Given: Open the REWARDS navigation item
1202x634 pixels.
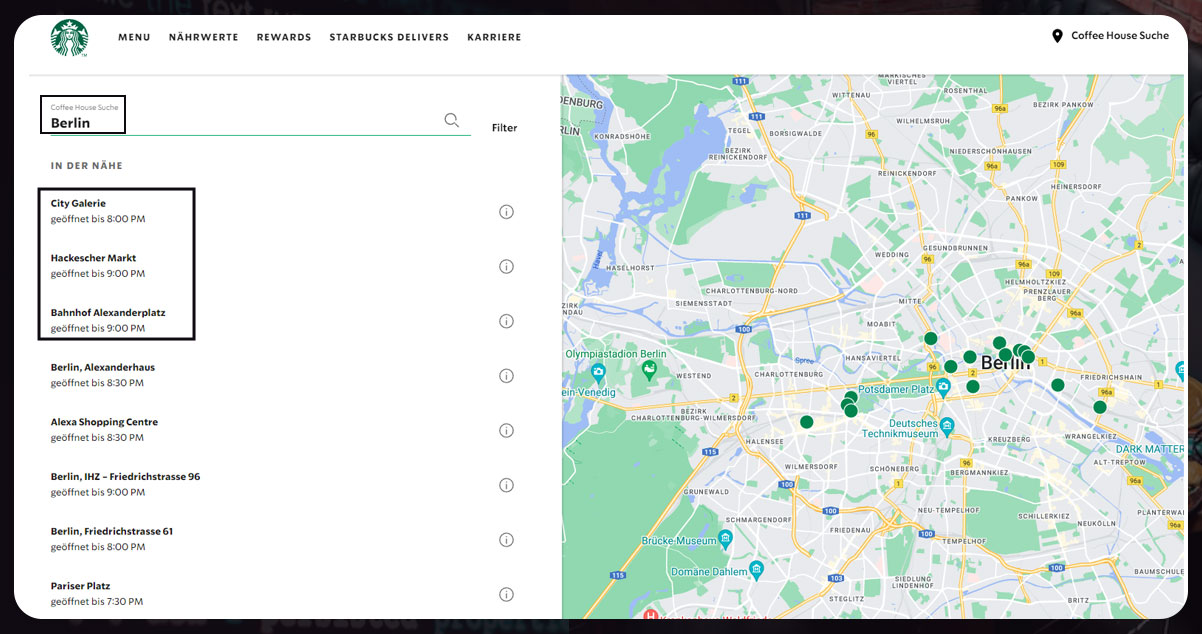Looking at the screenshot, I should pyautogui.click(x=284, y=37).
